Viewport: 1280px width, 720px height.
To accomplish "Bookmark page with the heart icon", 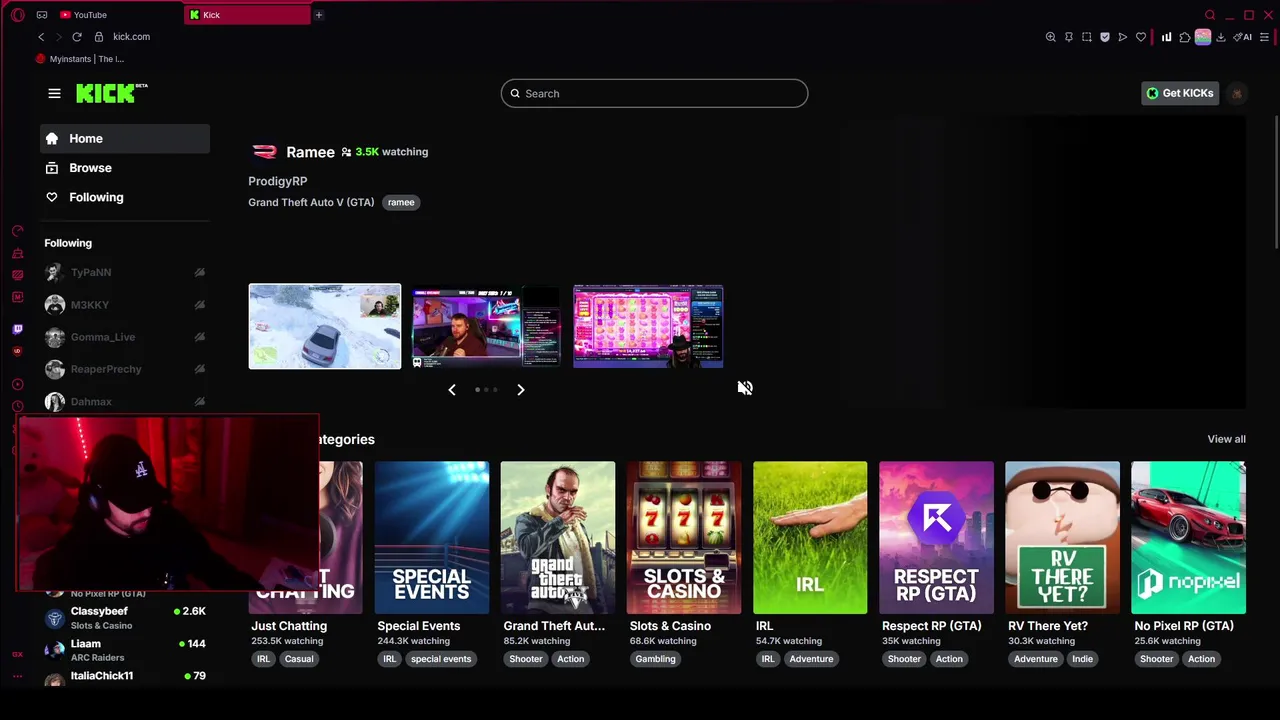I will coord(1141,37).
